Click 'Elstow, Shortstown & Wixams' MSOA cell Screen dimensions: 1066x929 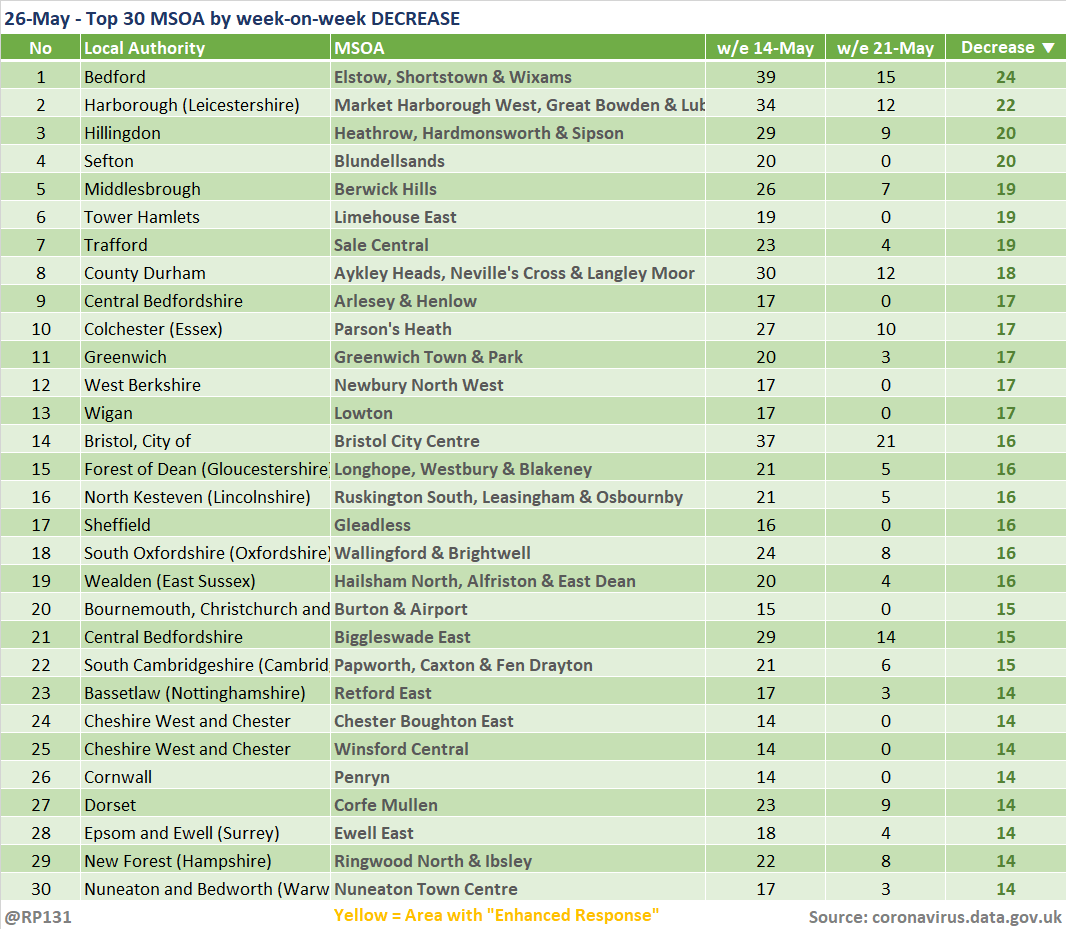point(518,77)
